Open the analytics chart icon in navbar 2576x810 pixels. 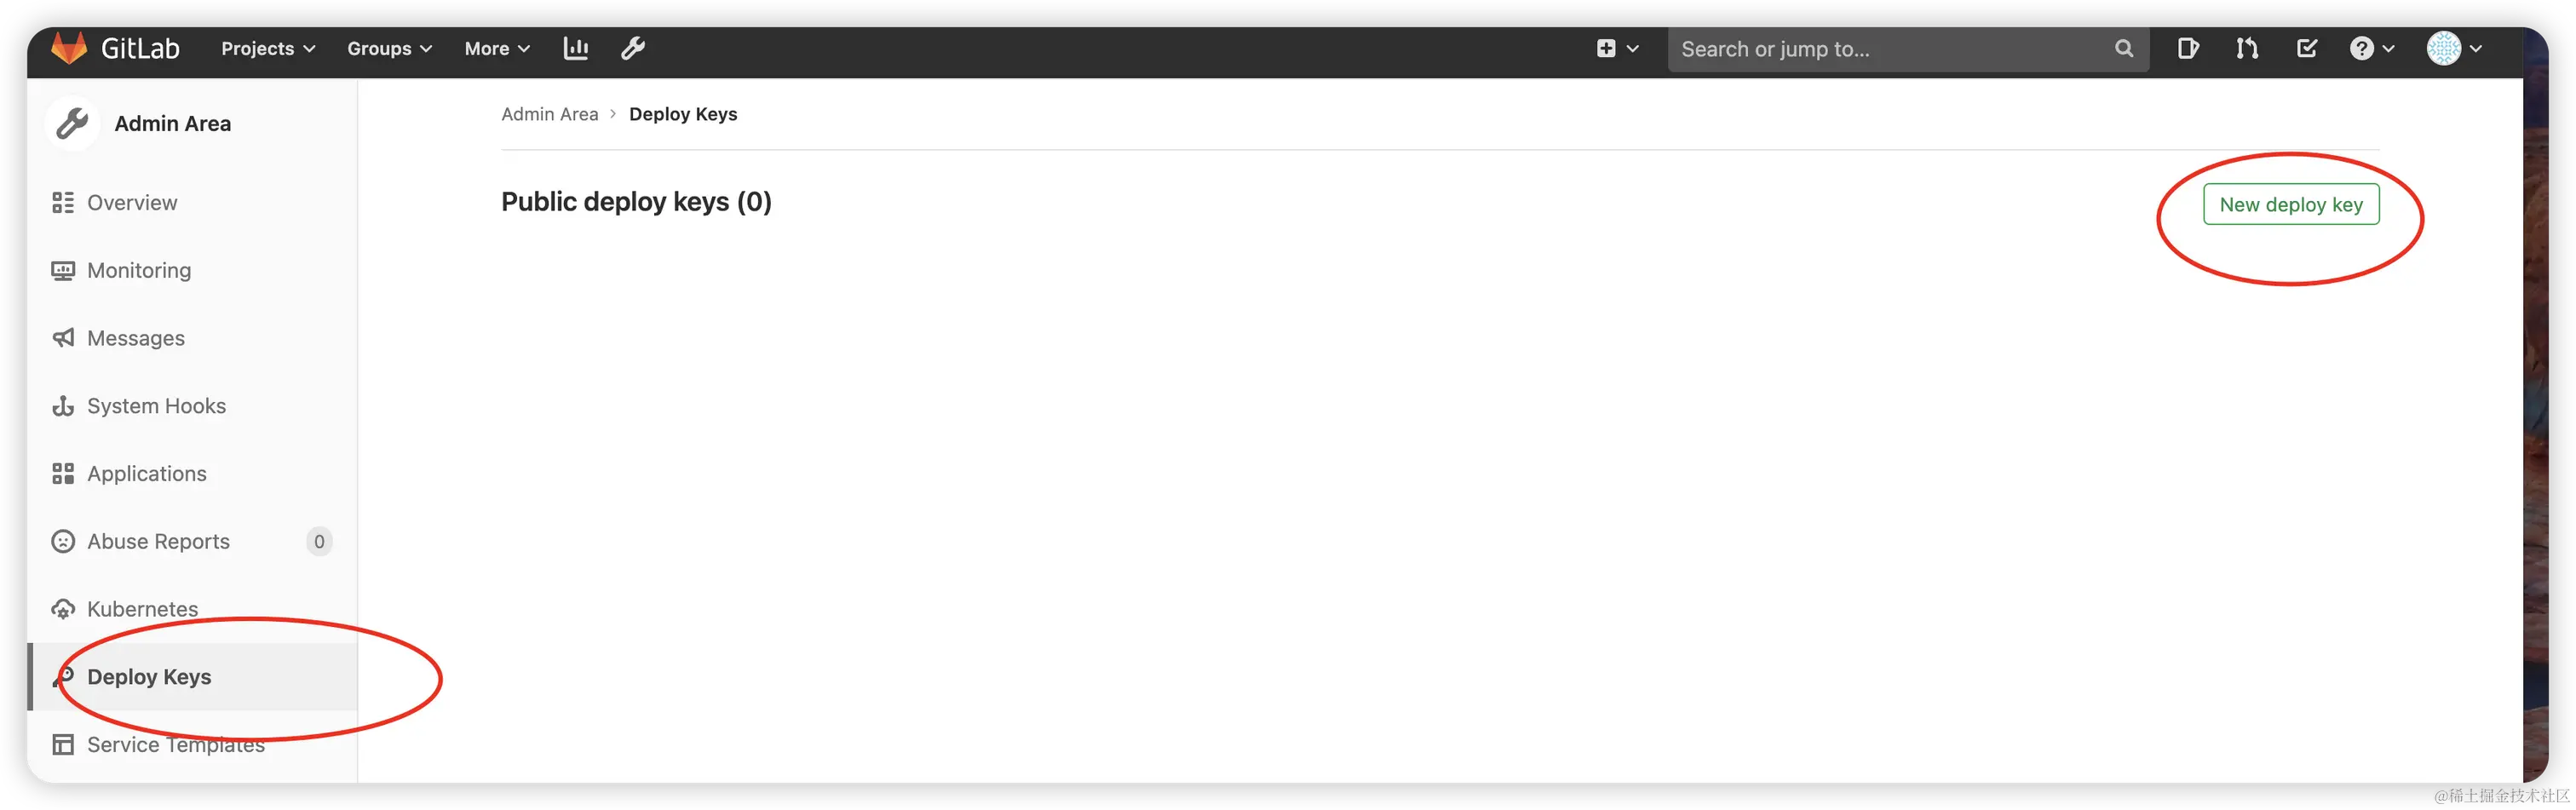(x=576, y=48)
